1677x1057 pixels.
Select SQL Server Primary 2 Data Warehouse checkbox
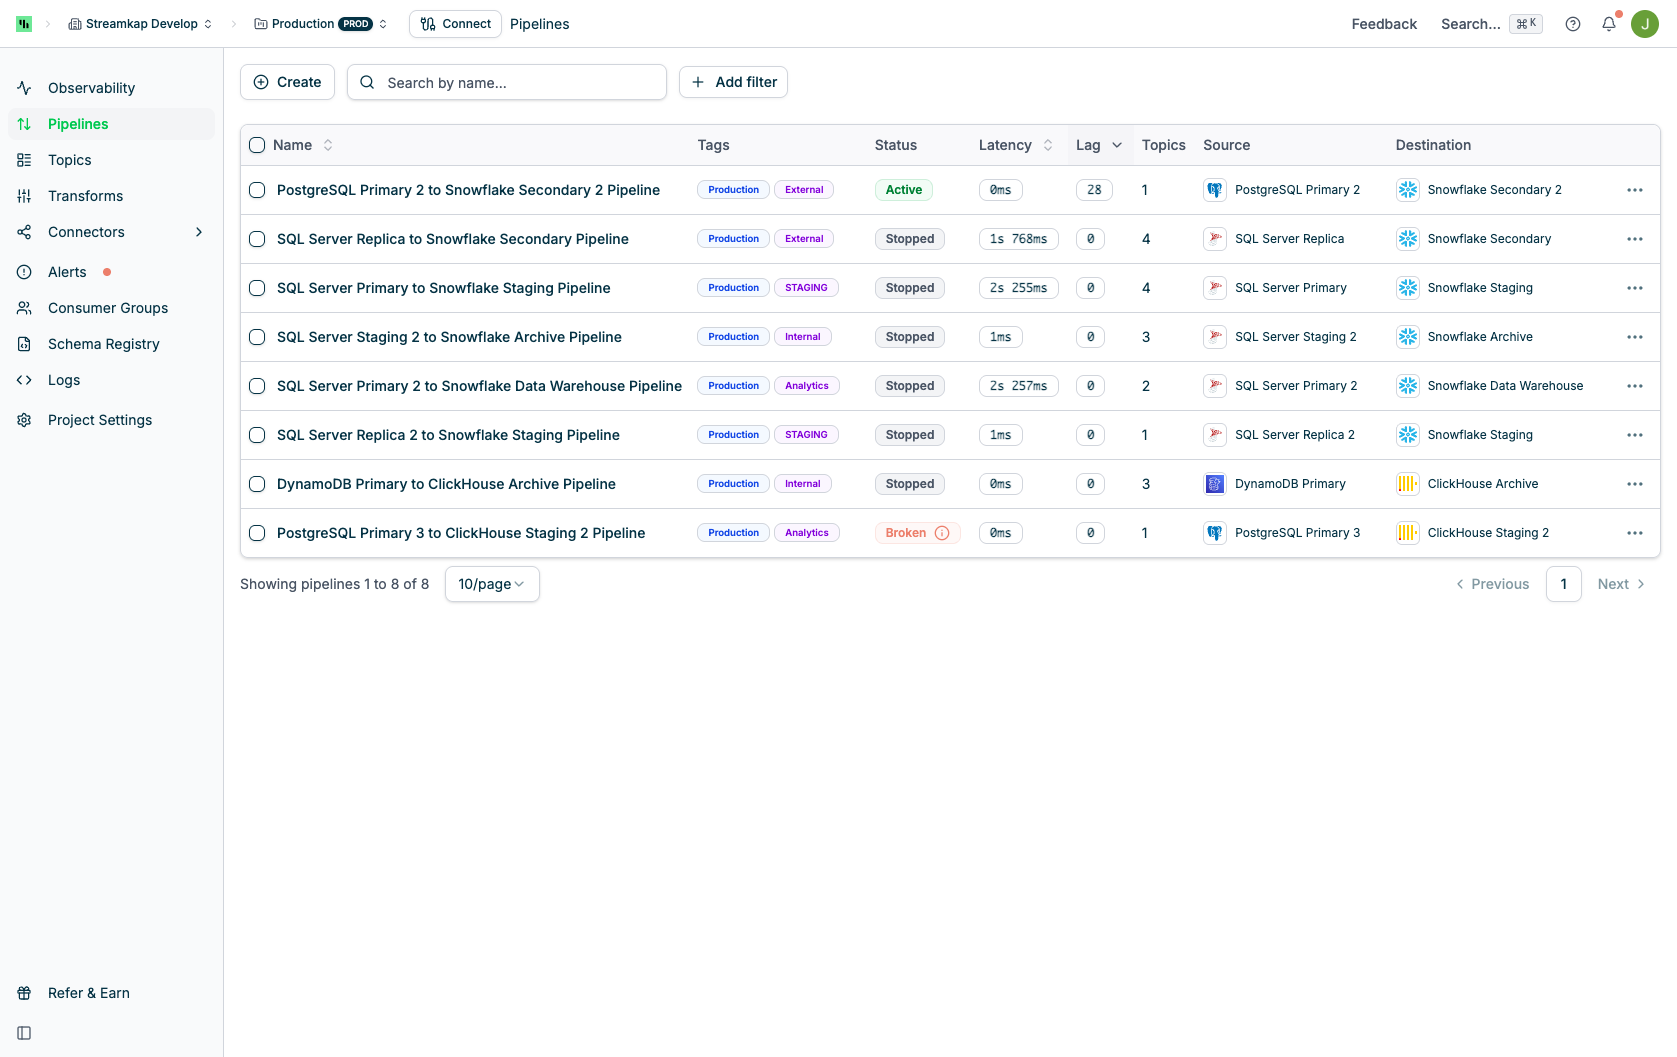click(257, 386)
